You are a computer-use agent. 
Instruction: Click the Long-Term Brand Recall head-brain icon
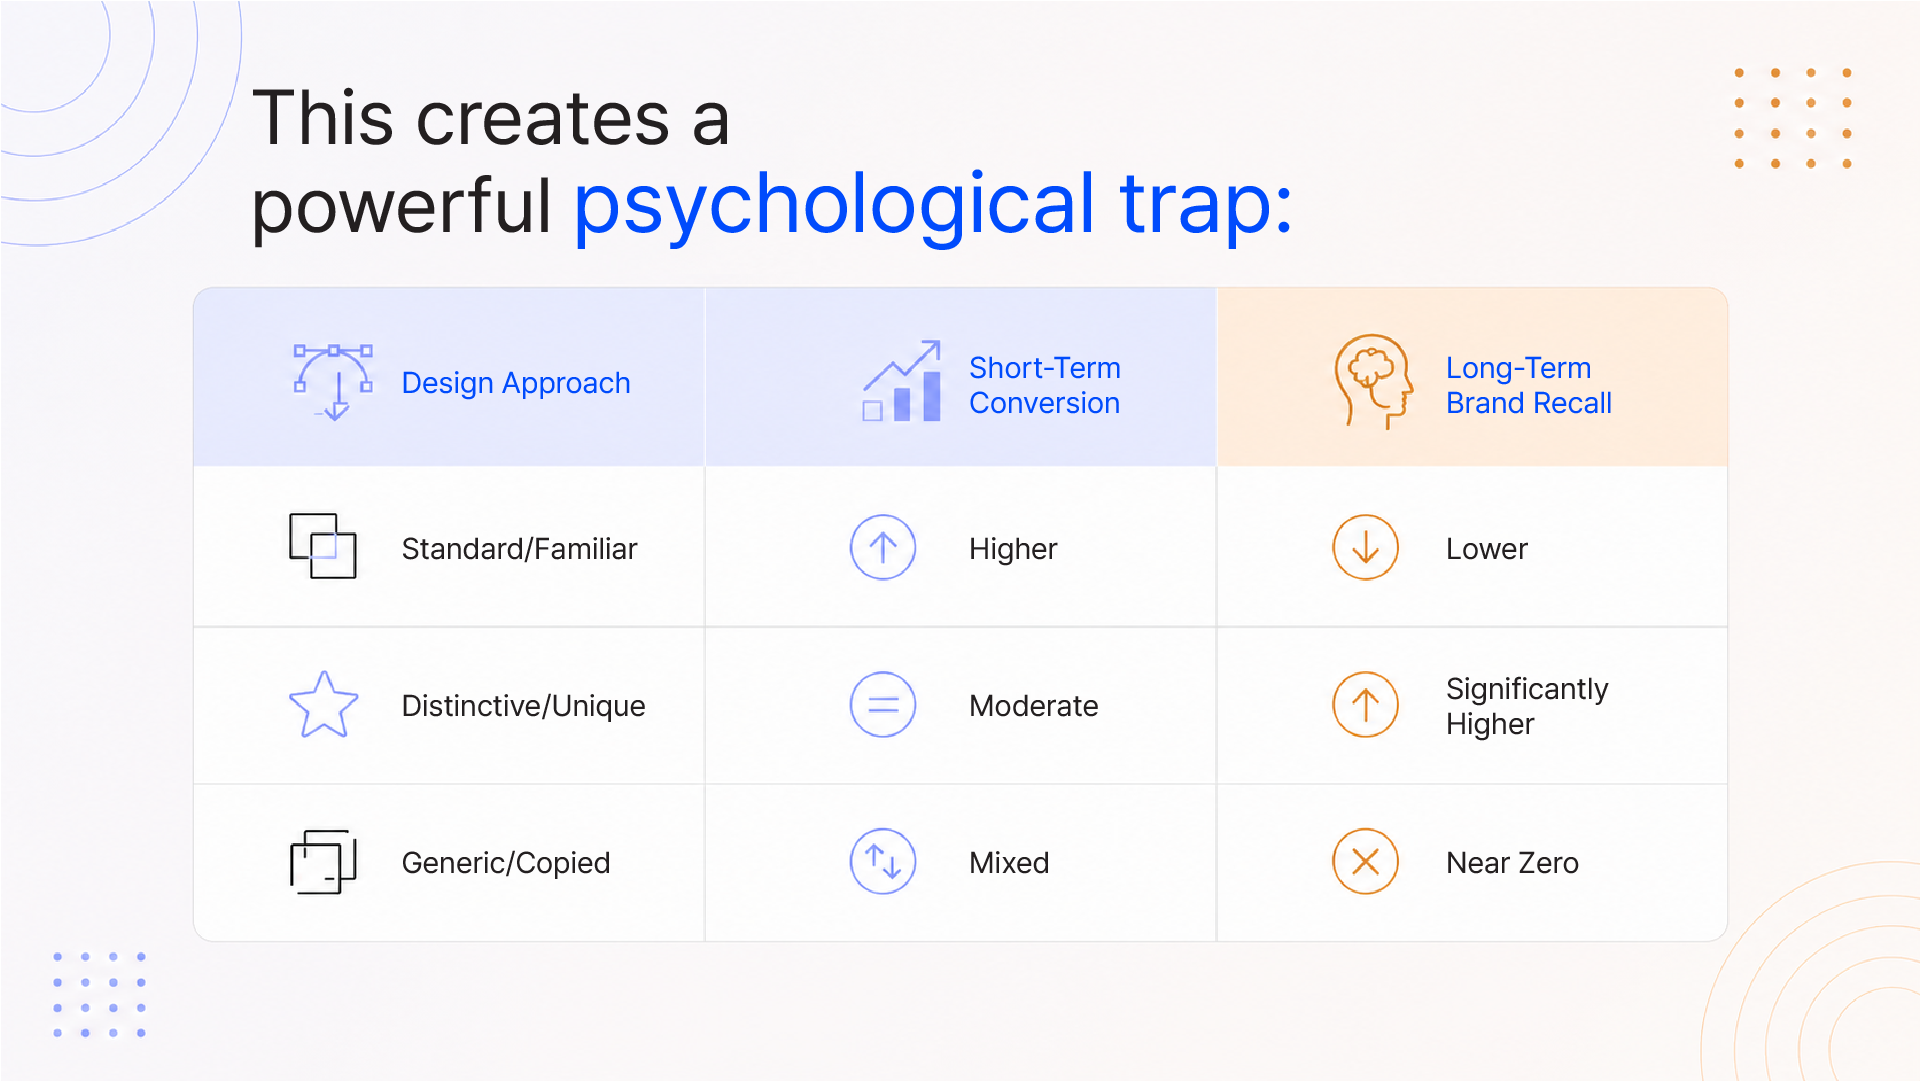1374,382
